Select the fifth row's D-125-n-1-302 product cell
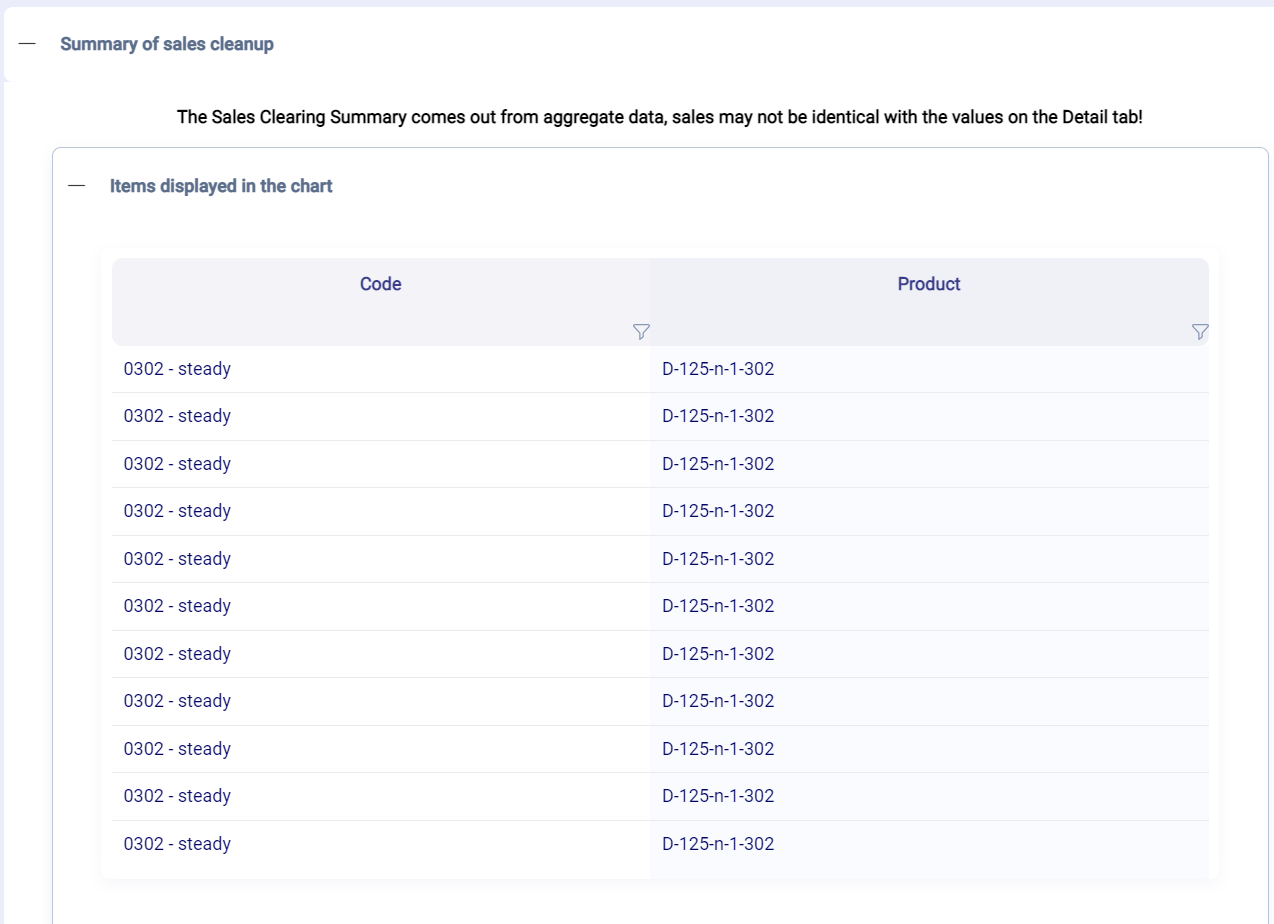The width and height of the screenshot is (1274, 924). click(x=718, y=559)
